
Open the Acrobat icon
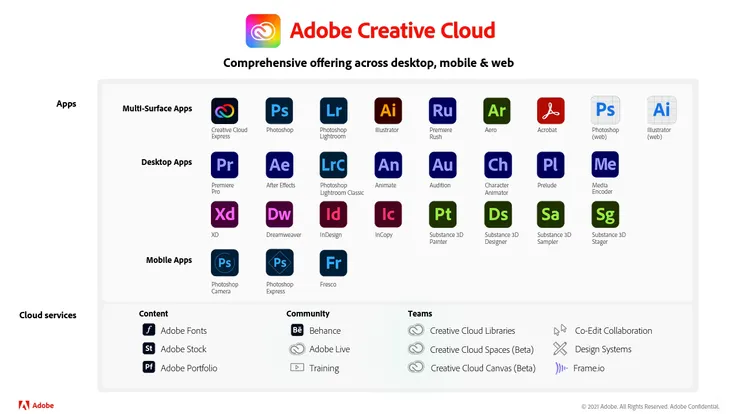(551, 110)
